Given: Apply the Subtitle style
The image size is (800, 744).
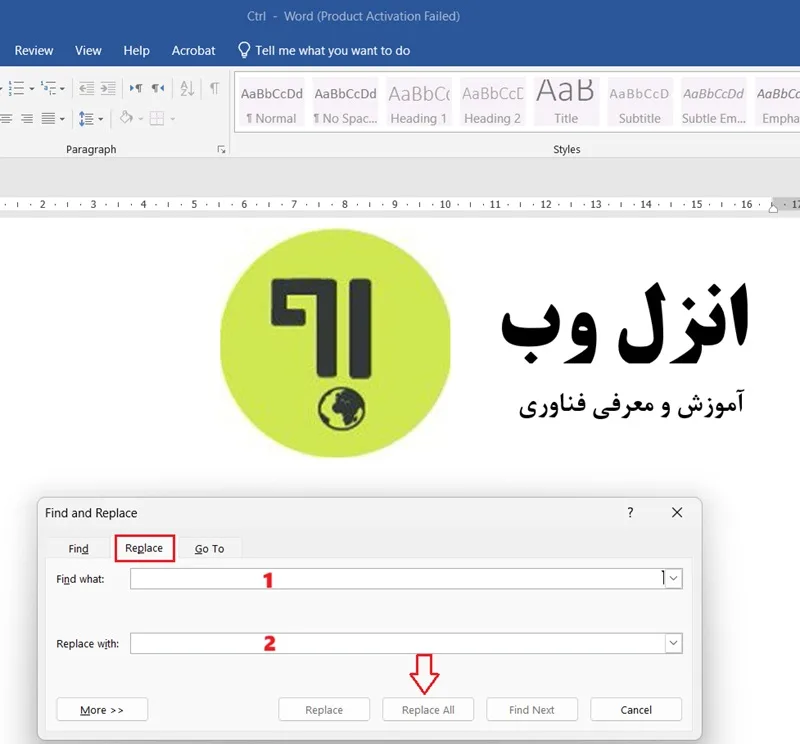Looking at the screenshot, I should 639,103.
